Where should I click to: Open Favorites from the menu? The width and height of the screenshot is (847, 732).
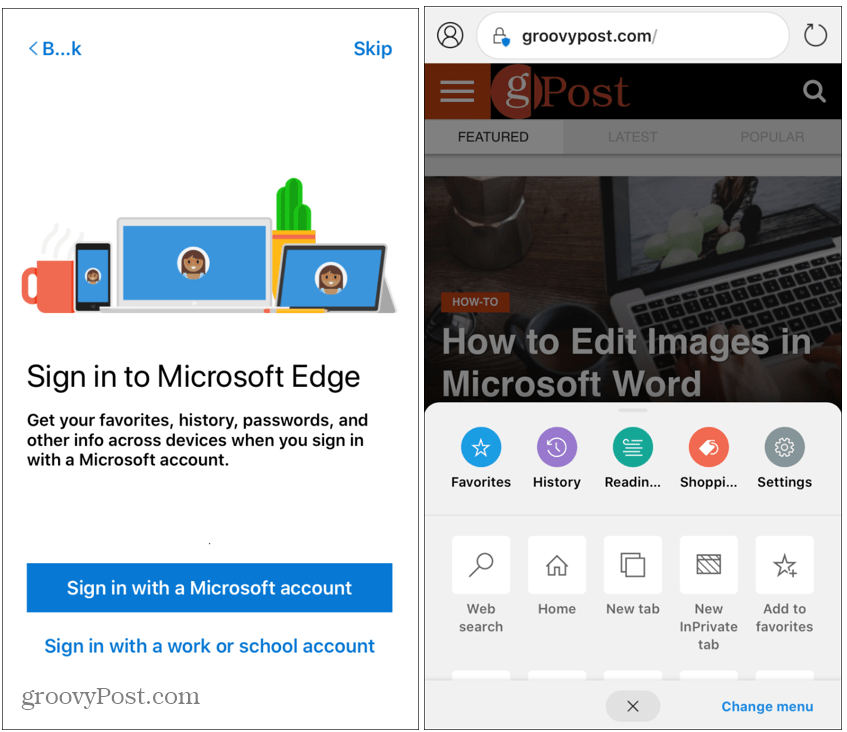click(481, 458)
